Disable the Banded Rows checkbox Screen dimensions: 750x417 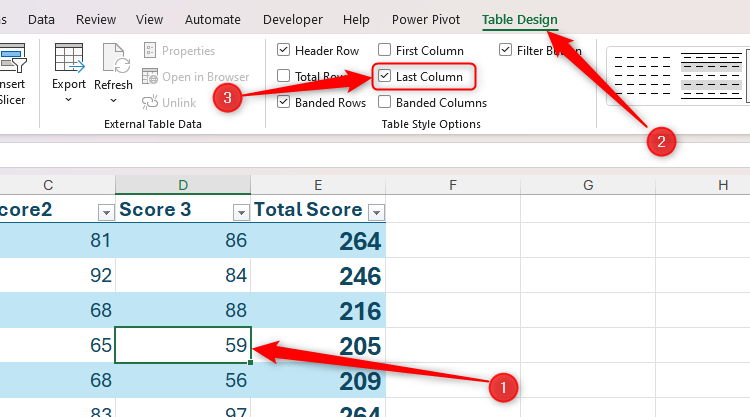point(284,102)
